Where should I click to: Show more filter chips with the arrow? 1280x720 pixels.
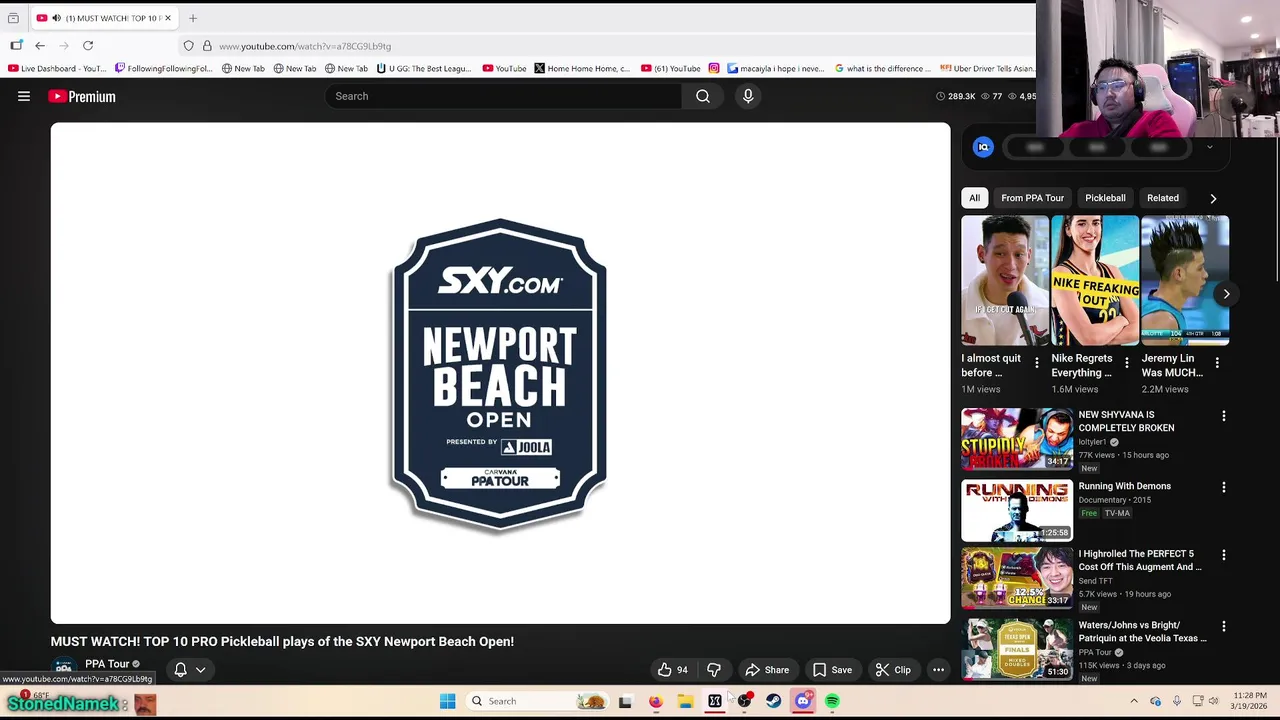click(x=1213, y=198)
